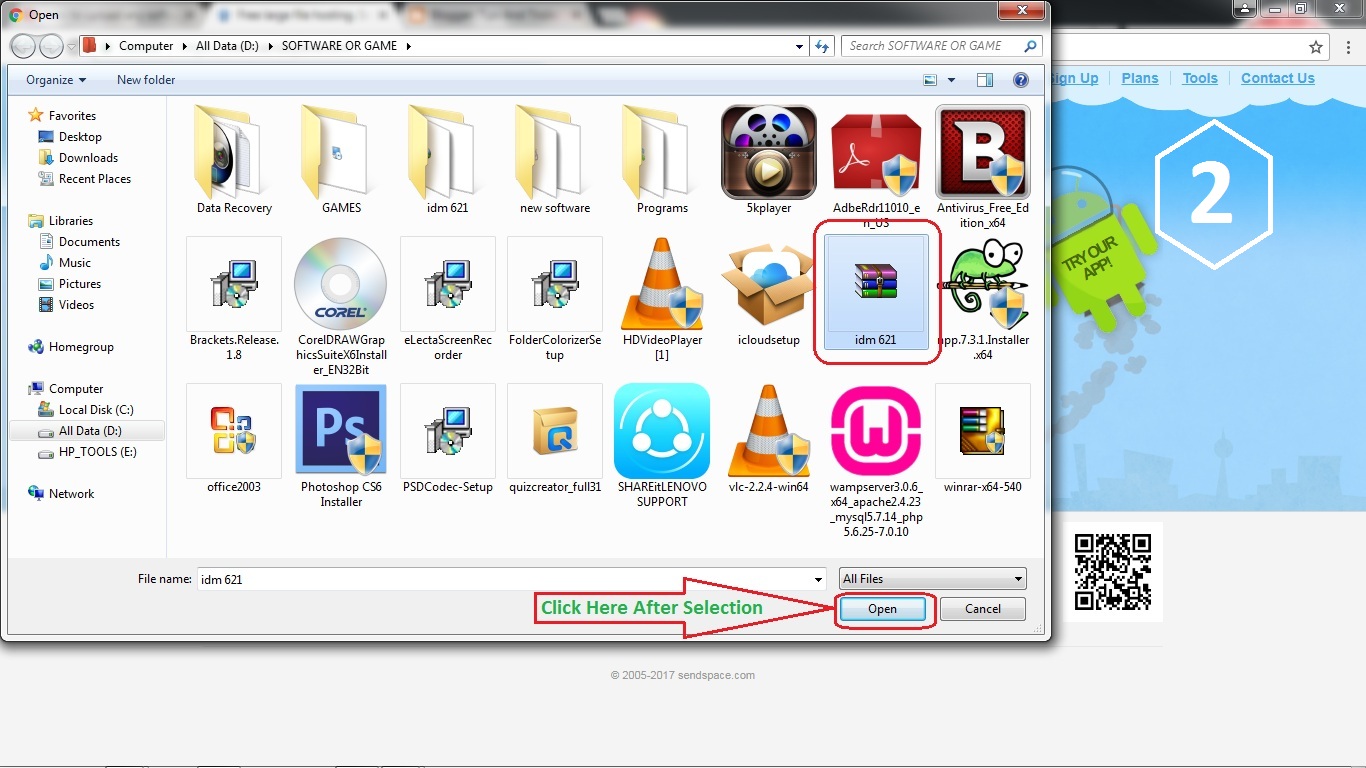Viewport: 1366px width, 768px height.
Task: Select the office2003 icon
Action: pyautogui.click(x=233, y=431)
